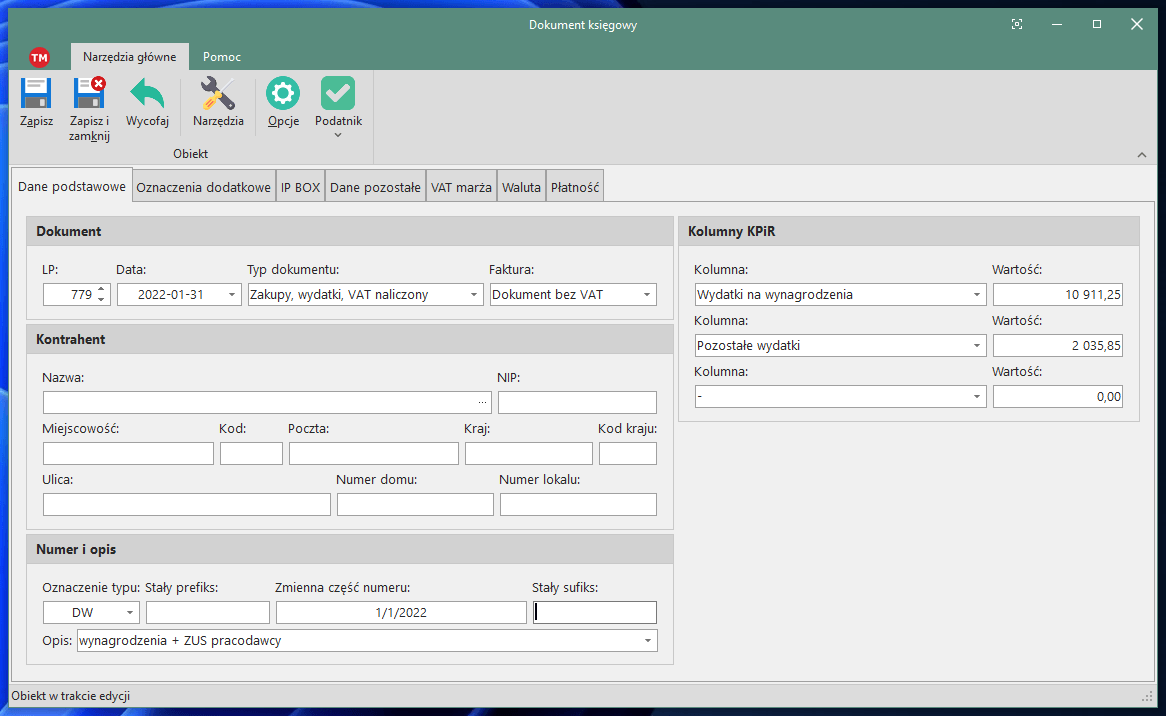
Task: Expand the Typ dokumentu dropdown
Action: pos(474,295)
